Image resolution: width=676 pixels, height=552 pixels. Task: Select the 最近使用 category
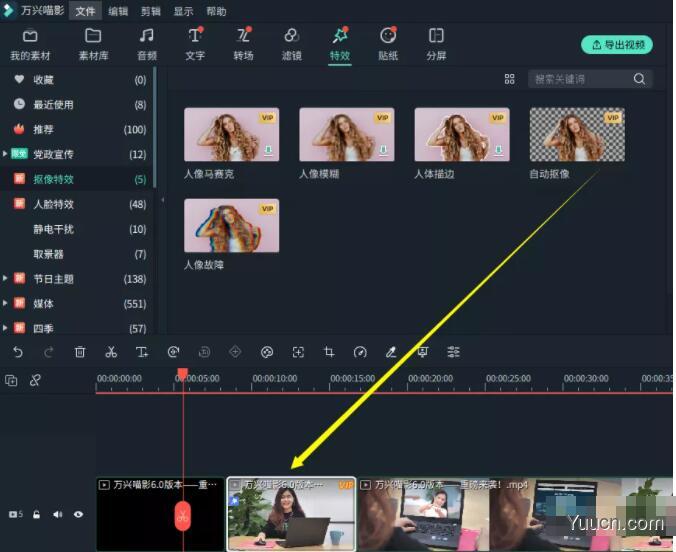point(76,104)
